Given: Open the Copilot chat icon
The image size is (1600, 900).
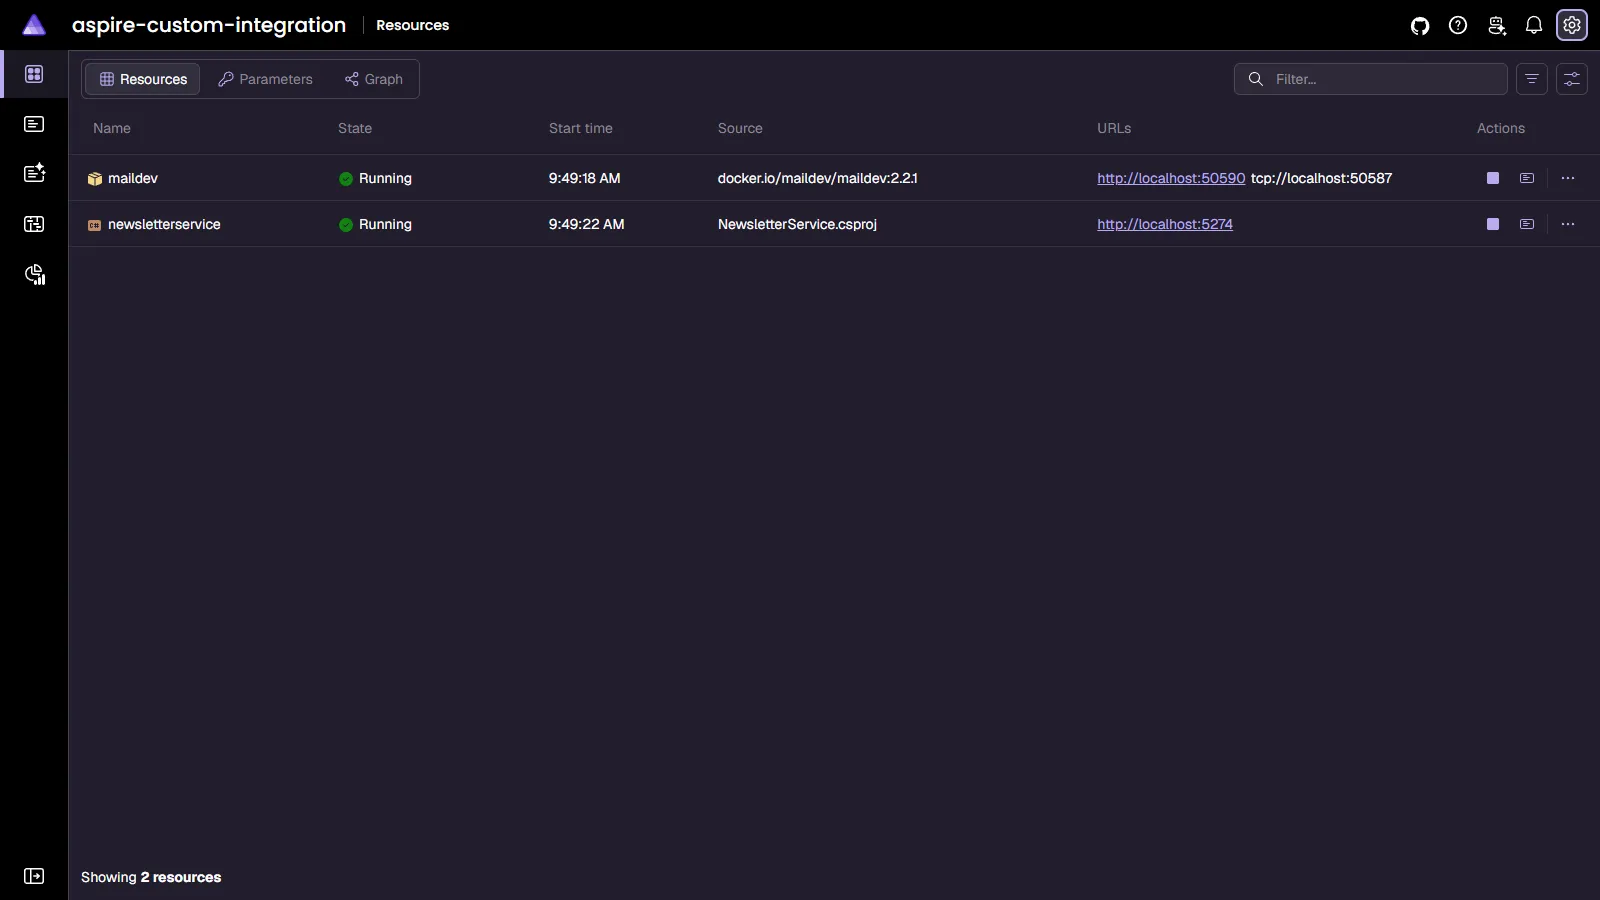Looking at the screenshot, I should [x=1496, y=26].
